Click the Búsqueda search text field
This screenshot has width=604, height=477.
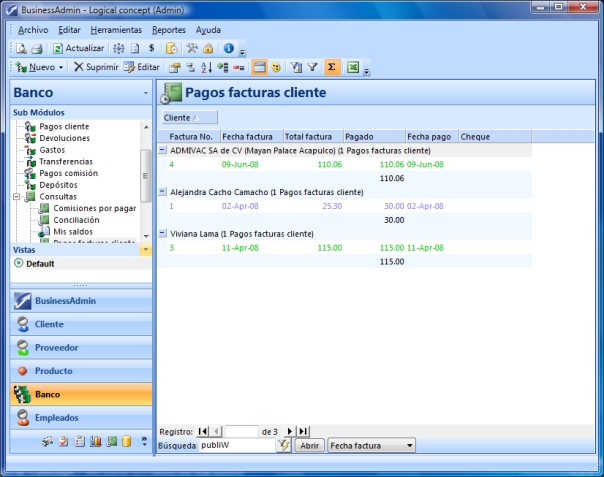click(236, 445)
